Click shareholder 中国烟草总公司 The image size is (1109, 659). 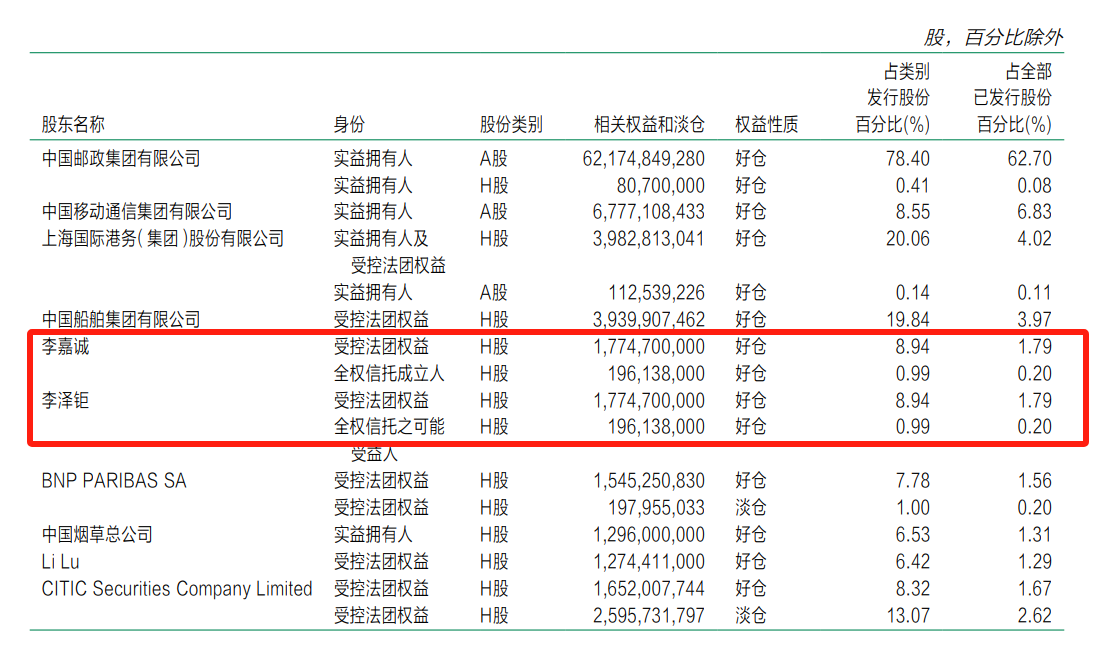point(97,535)
